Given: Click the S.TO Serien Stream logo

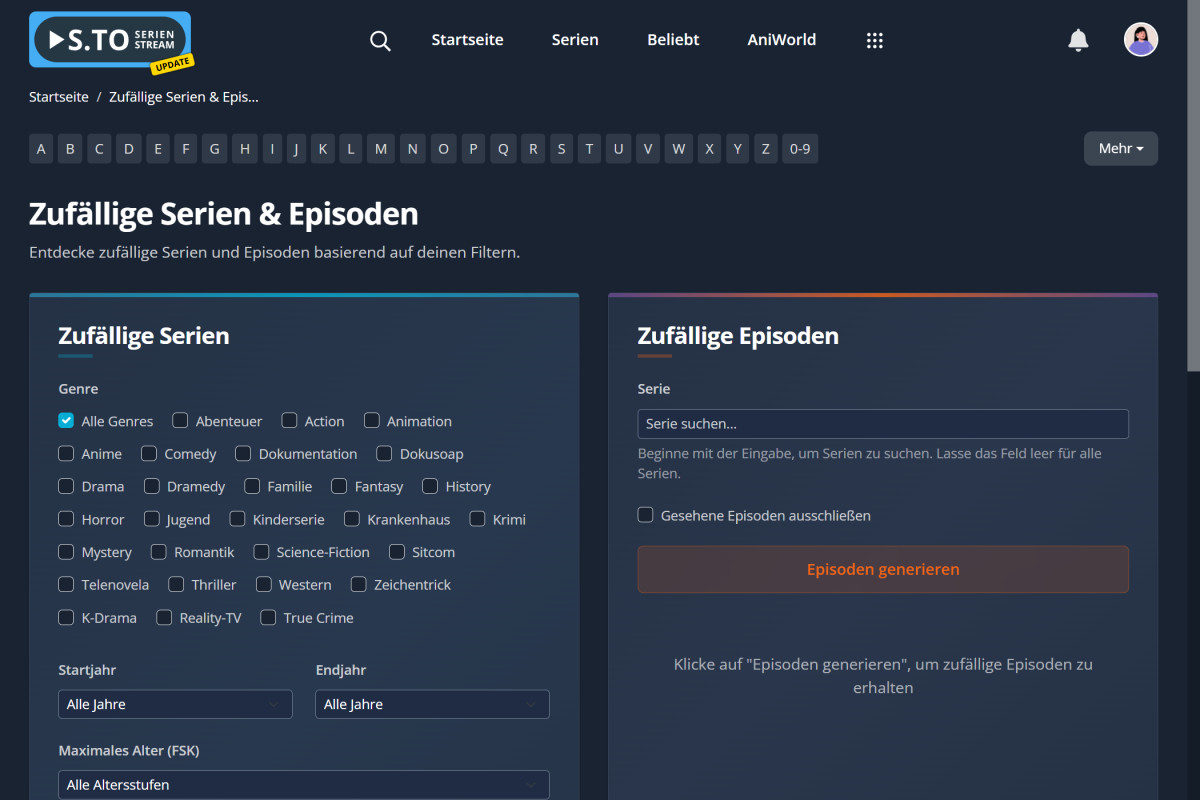Looking at the screenshot, I should pyautogui.click(x=108, y=40).
